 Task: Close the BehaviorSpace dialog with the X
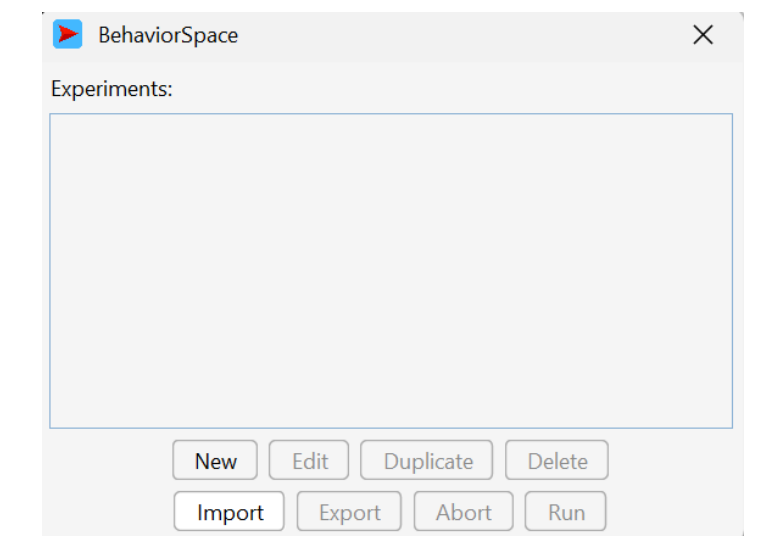click(702, 35)
